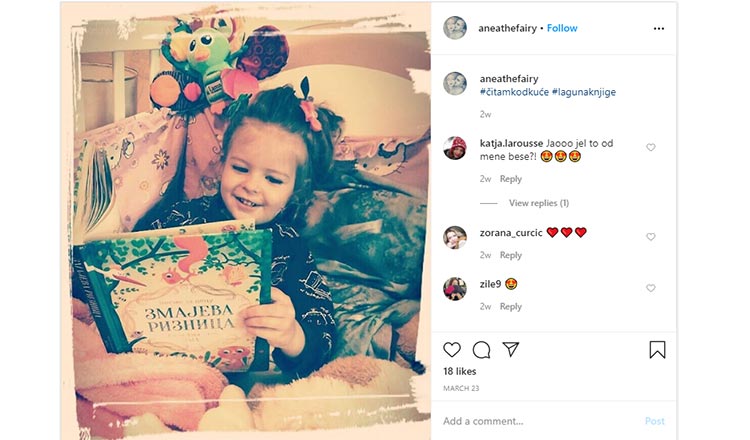Image resolution: width=750 pixels, height=440 pixels.
Task: Like zorana_curcic's comment with heart
Action: pyautogui.click(x=651, y=237)
